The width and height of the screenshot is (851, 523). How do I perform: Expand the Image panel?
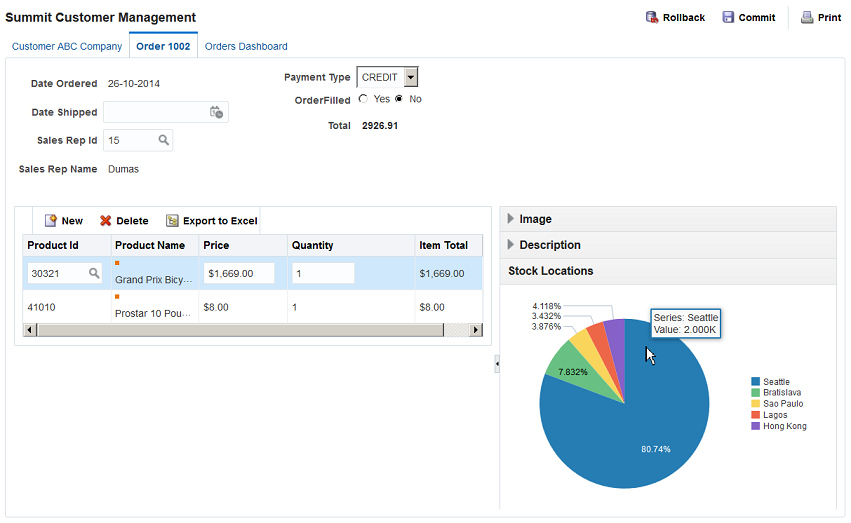[x=510, y=219]
